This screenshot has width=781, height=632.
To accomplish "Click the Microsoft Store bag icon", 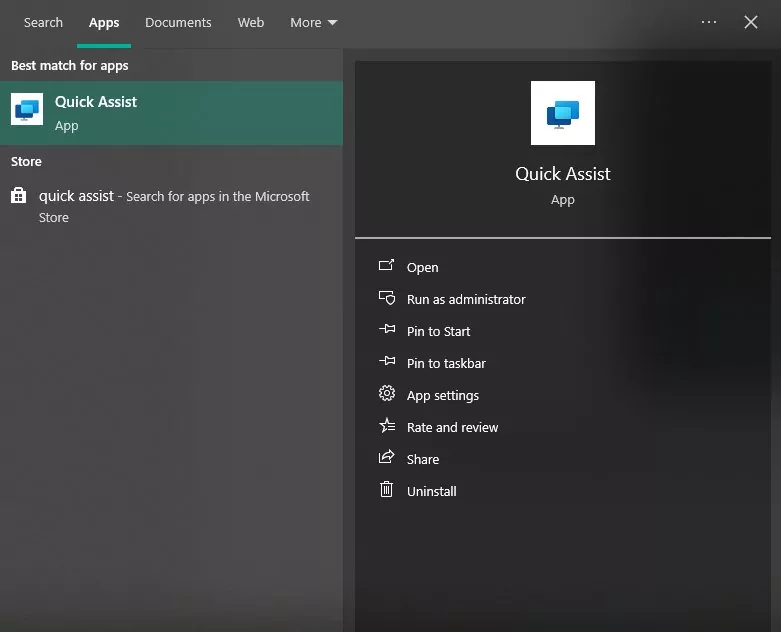I will [18, 195].
